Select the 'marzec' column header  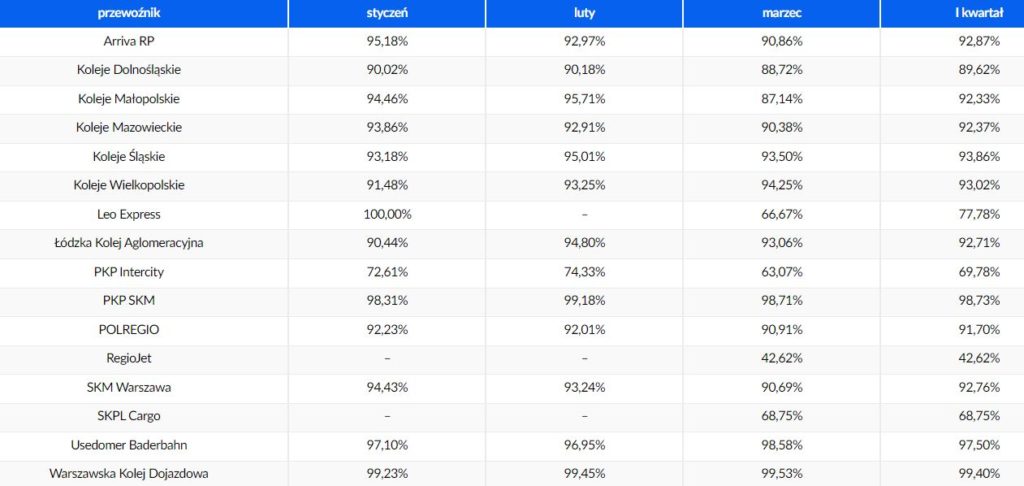click(x=782, y=13)
